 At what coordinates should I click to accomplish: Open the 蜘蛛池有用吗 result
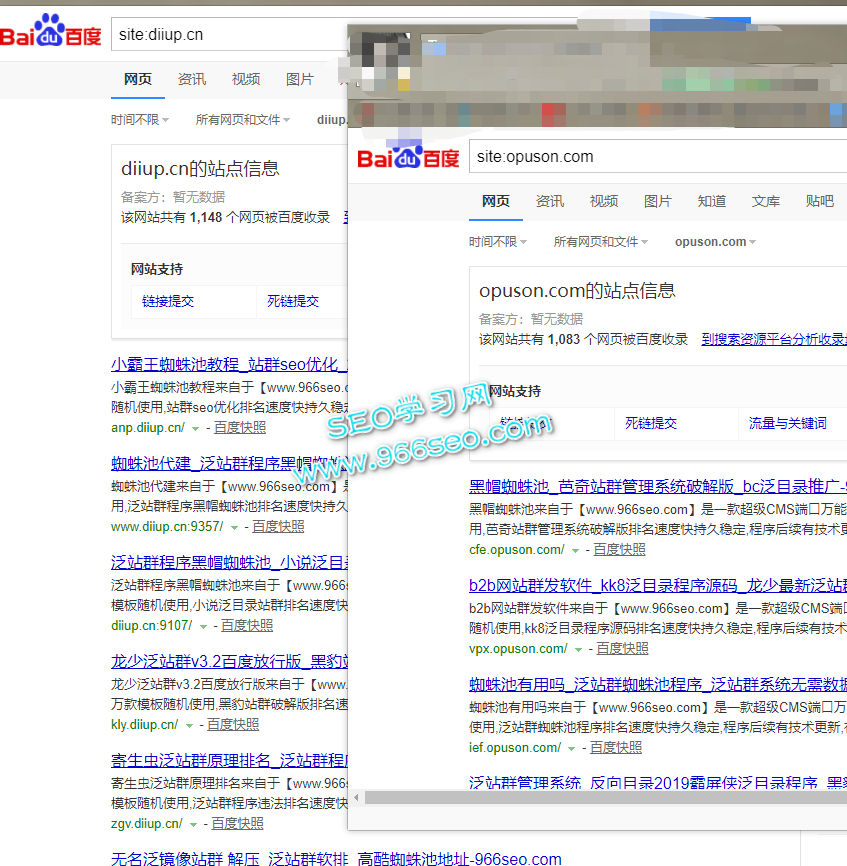[658, 684]
